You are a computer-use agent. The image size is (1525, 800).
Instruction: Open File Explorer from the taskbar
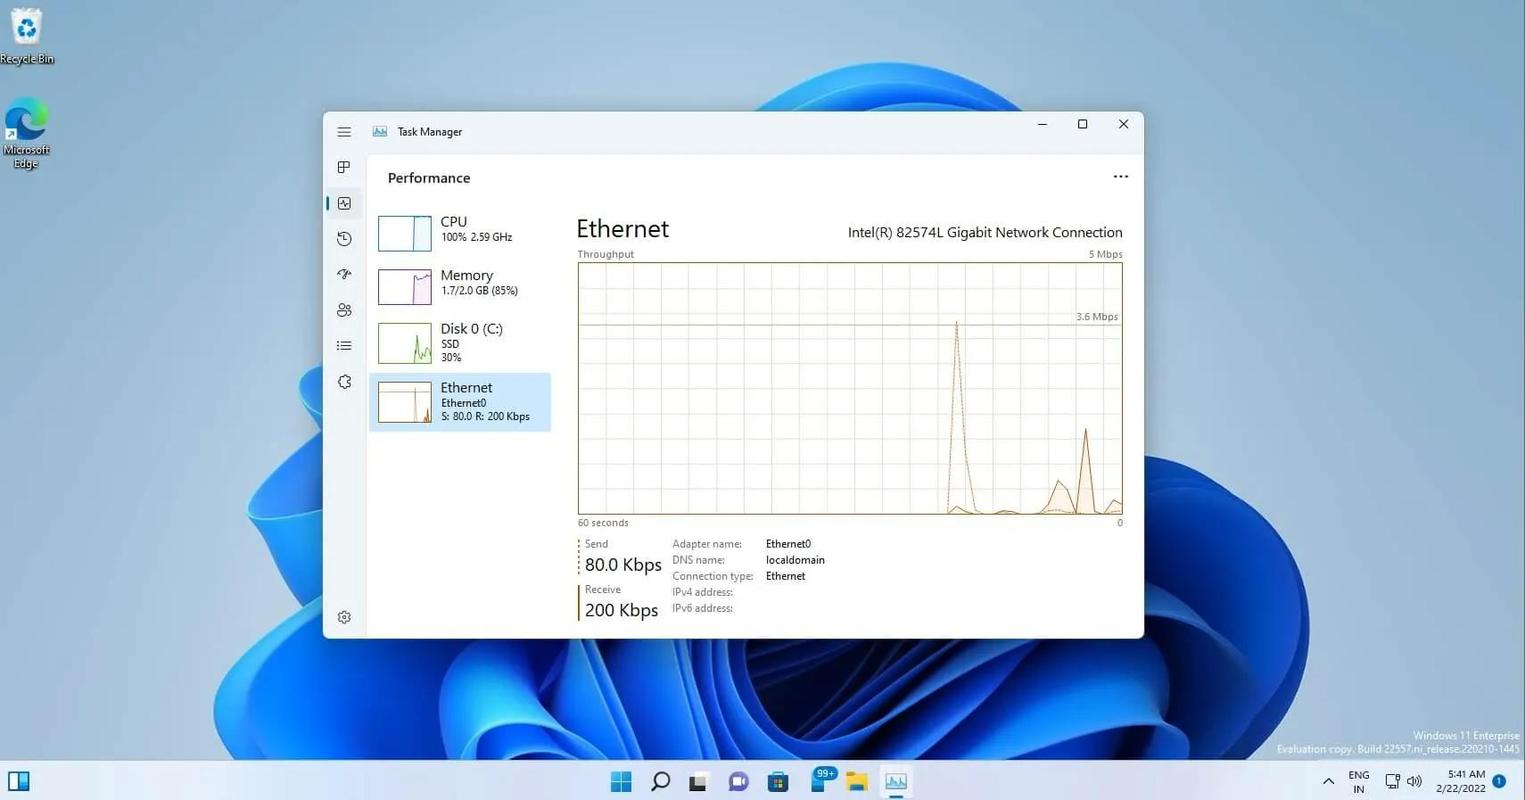click(x=857, y=781)
